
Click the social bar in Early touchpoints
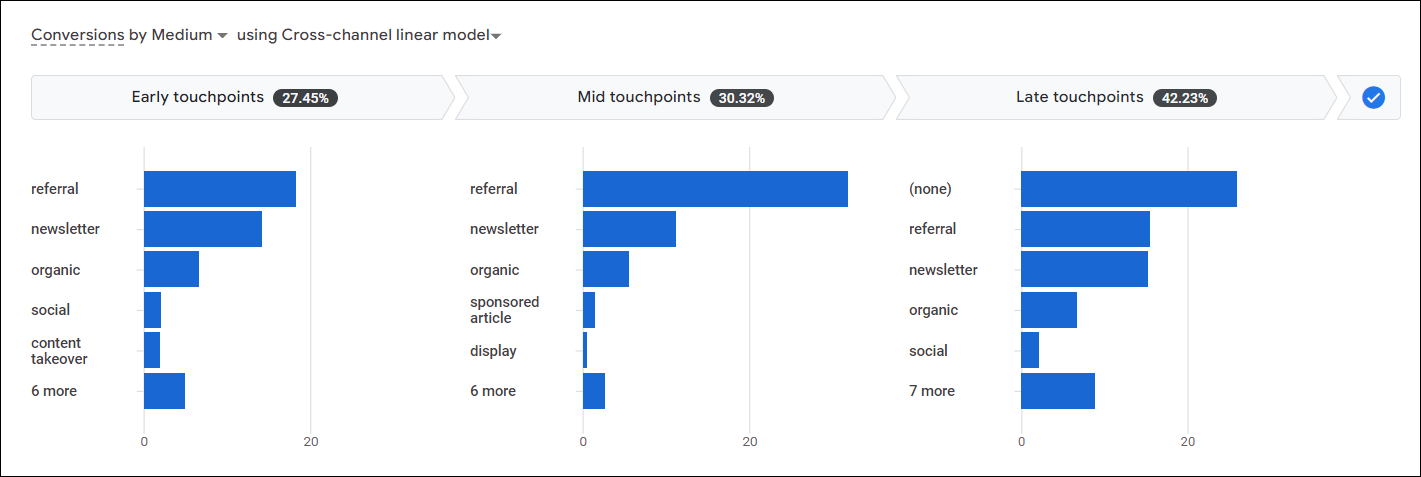[152, 310]
